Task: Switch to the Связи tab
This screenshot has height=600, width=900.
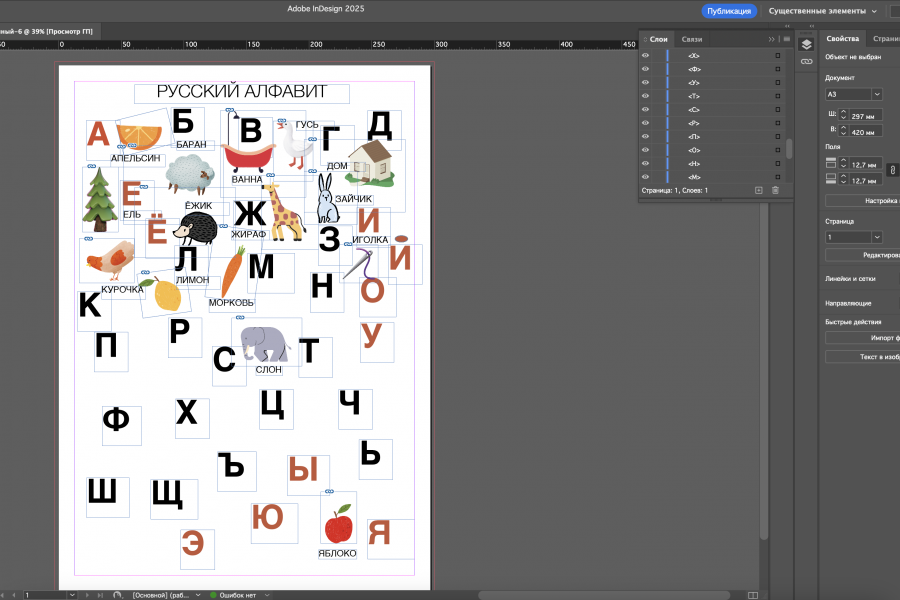Action: click(692, 39)
